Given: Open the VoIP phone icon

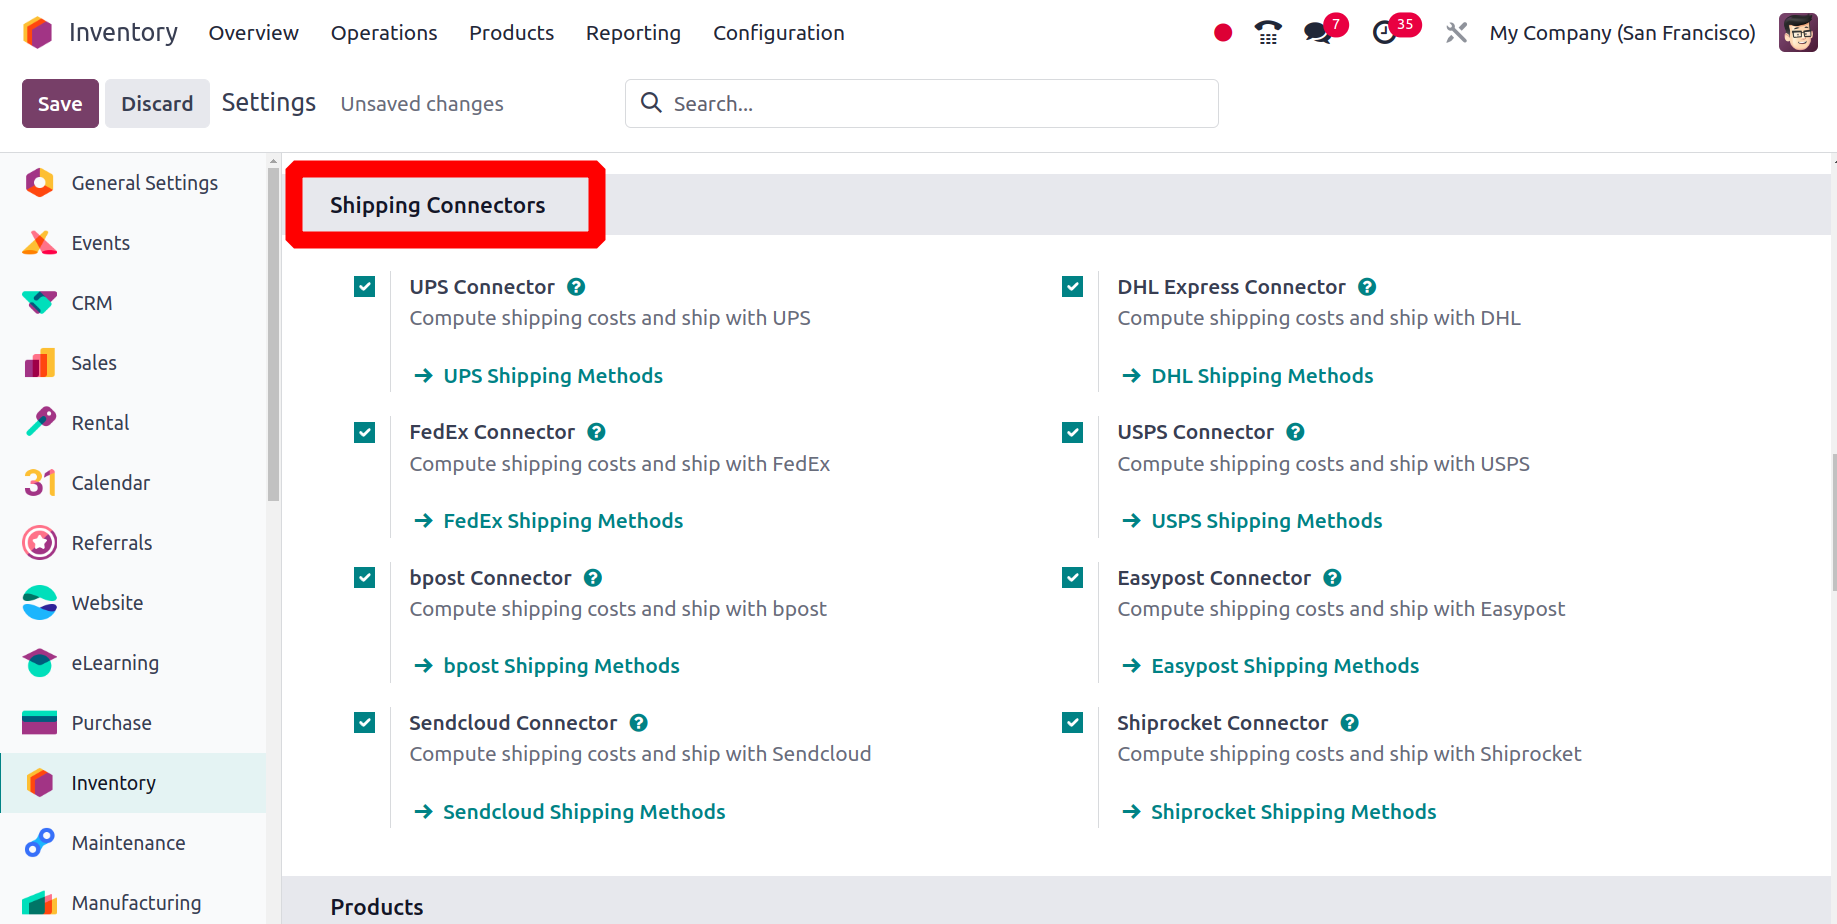Looking at the screenshot, I should tap(1268, 33).
